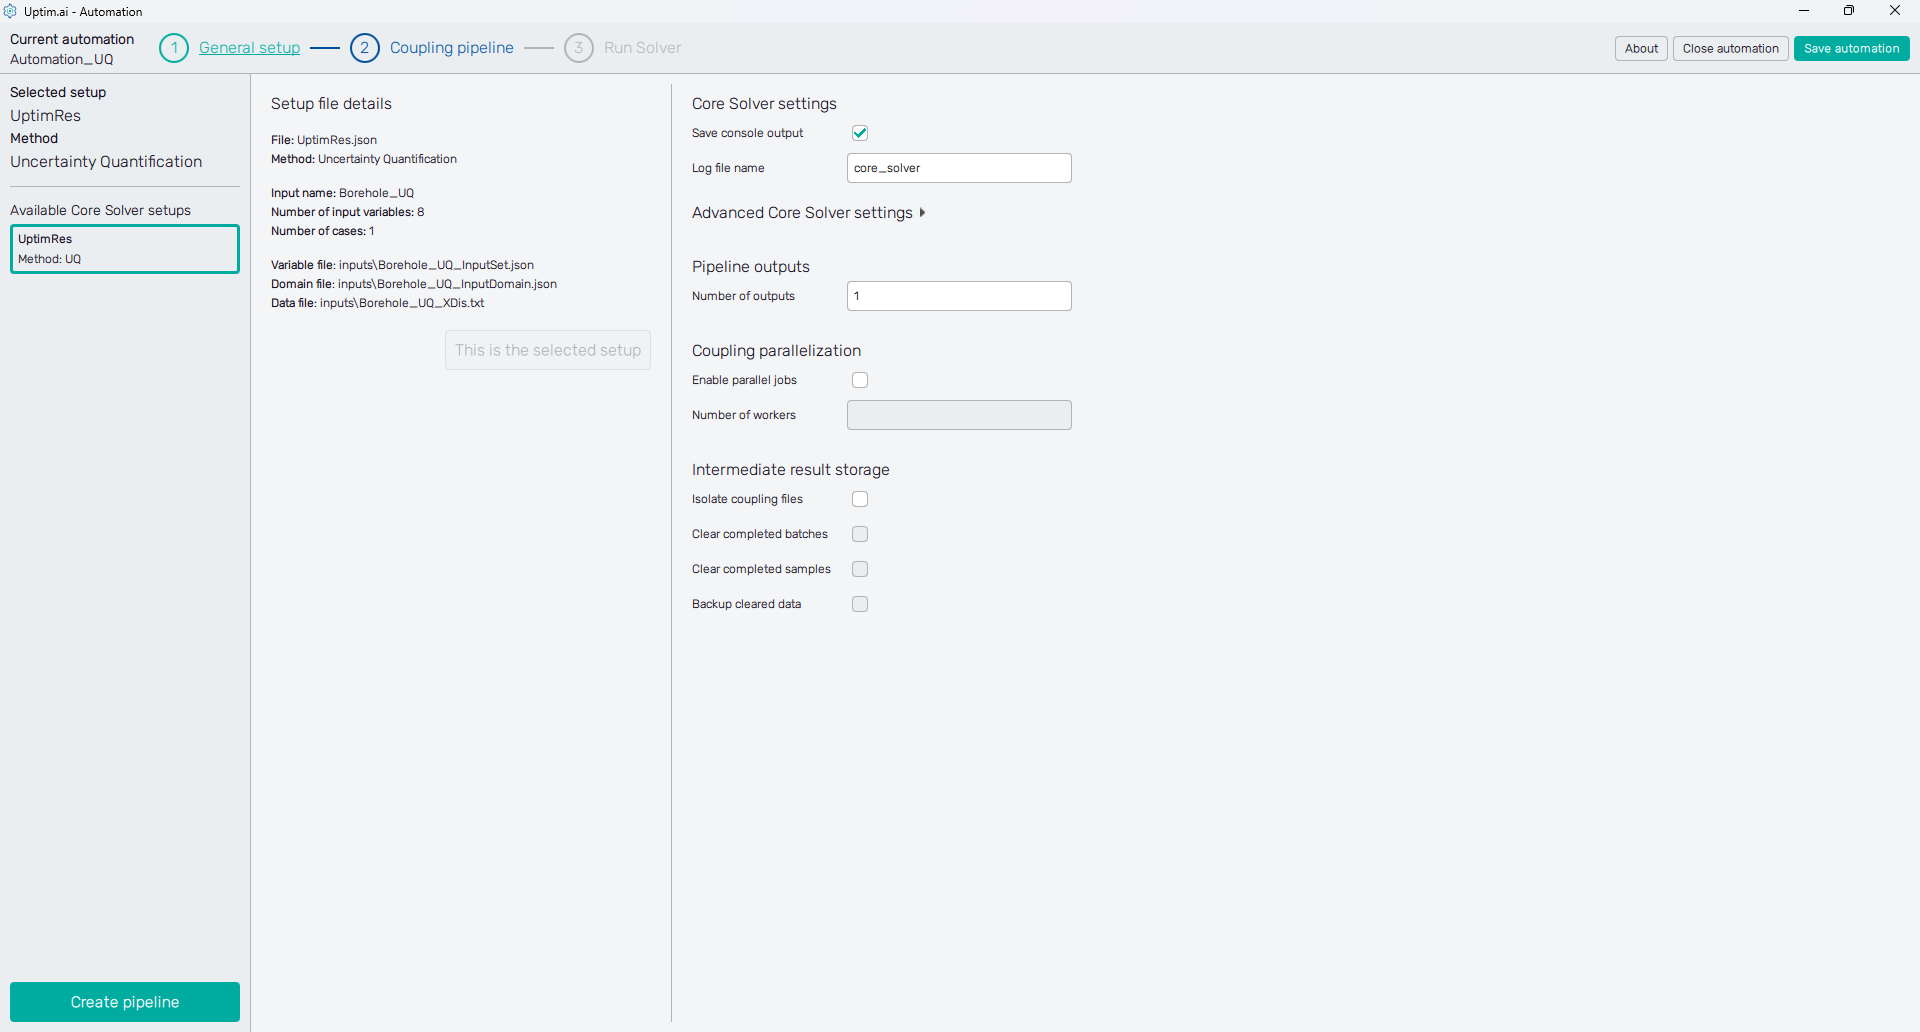The height and width of the screenshot is (1032, 1920).
Task: Select step 3 circle for Run Solver
Action: (x=579, y=48)
